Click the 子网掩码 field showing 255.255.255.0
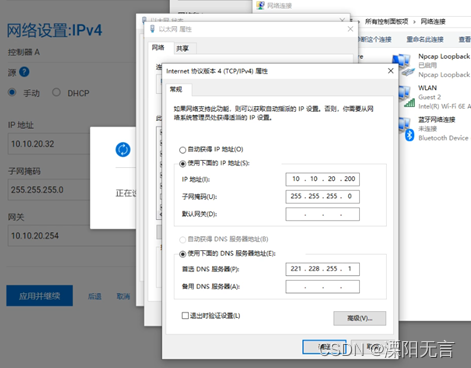 pos(49,190)
